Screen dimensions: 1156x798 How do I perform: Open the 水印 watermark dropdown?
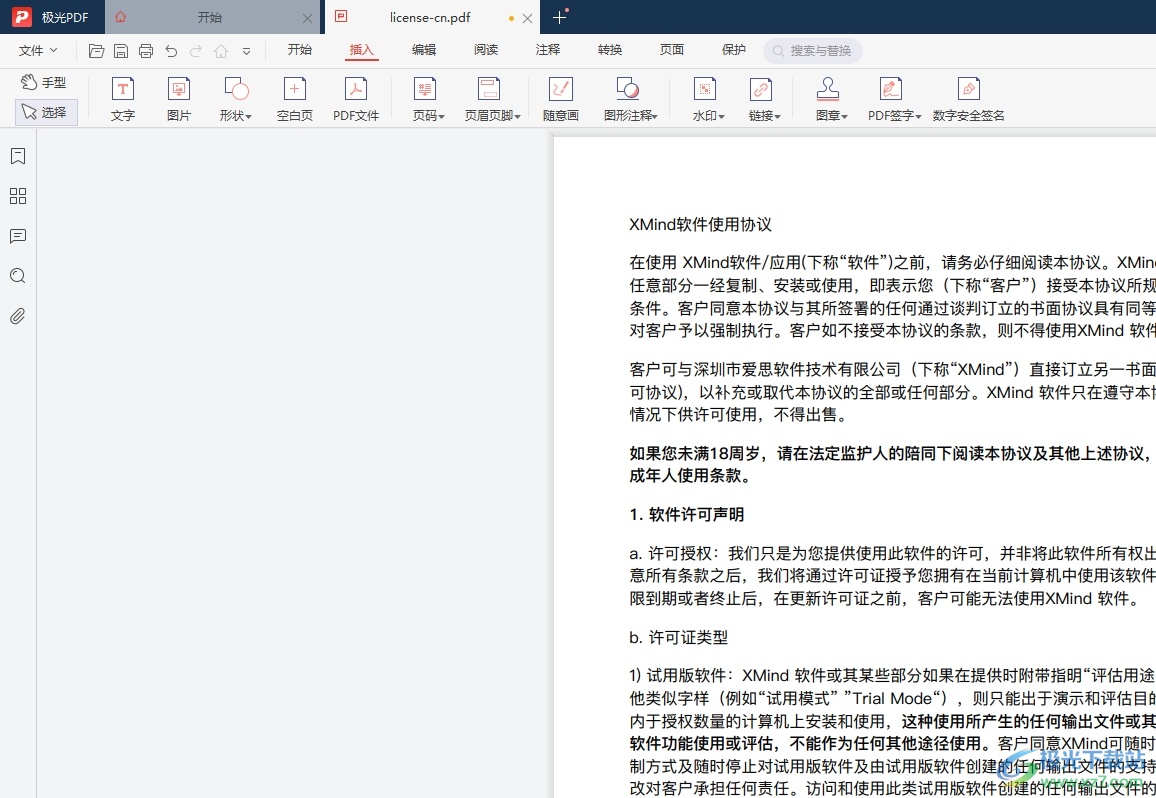[x=708, y=99]
